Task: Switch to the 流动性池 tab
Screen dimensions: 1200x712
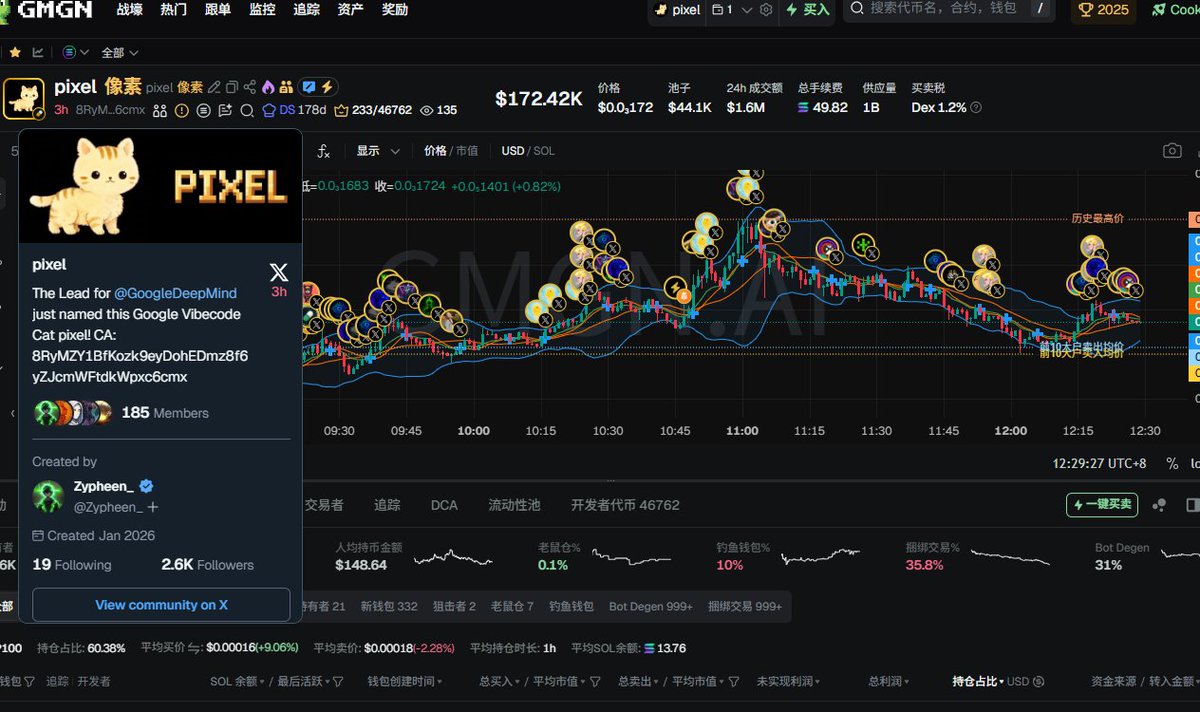Action: click(x=514, y=505)
